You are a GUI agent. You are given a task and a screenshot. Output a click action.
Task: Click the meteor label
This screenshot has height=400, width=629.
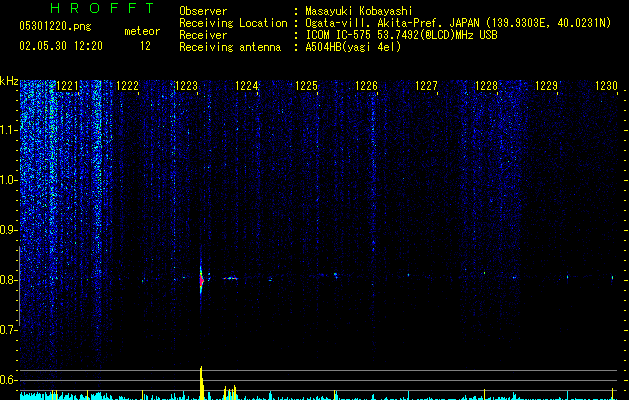pos(142,31)
